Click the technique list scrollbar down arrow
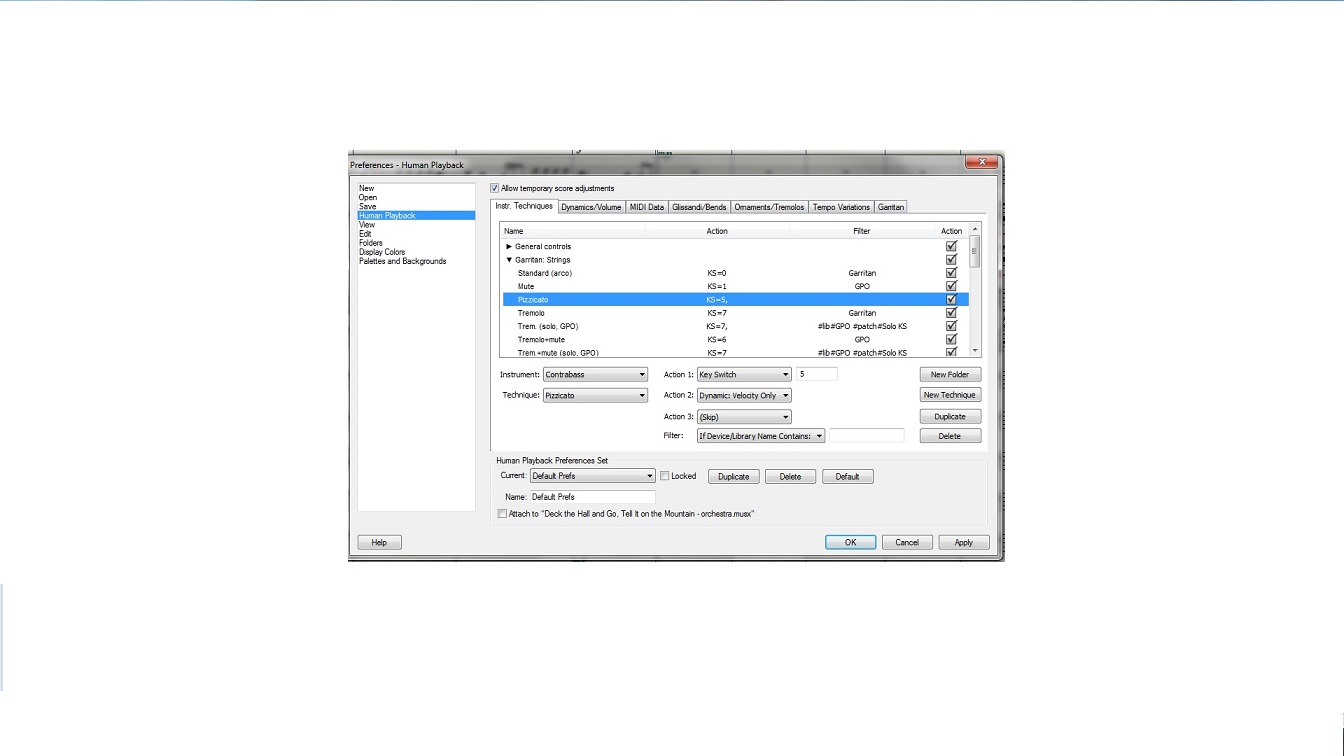The height and width of the screenshot is (756, 1344). pyautogui.click(x=975, y=351)
